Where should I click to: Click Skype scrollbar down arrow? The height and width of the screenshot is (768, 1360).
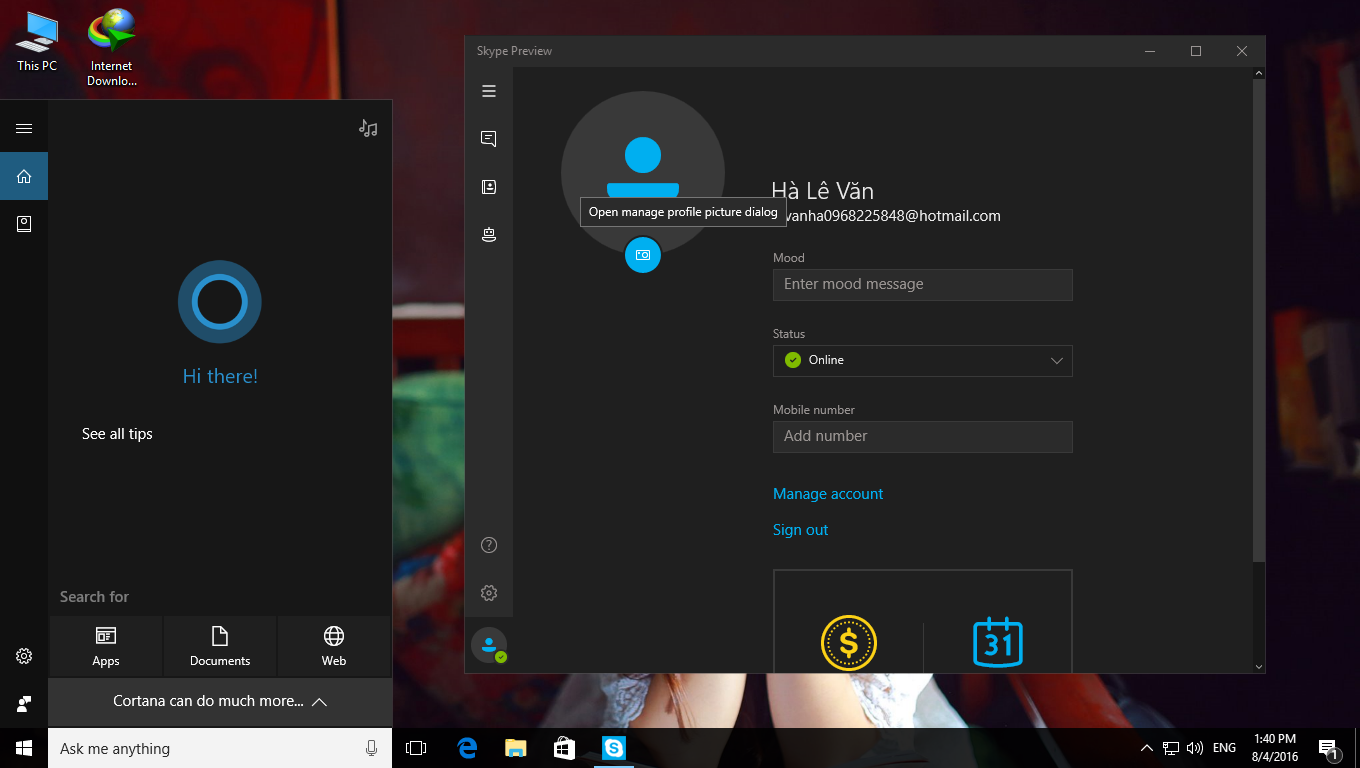point(1259,666)
